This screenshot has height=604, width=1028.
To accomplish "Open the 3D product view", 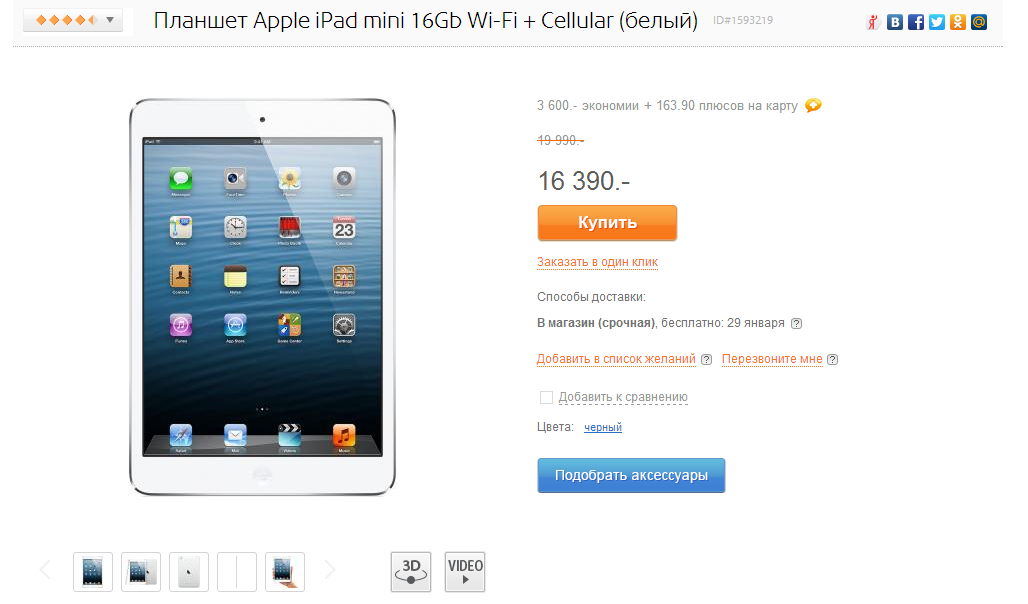I will pos(411,572).
